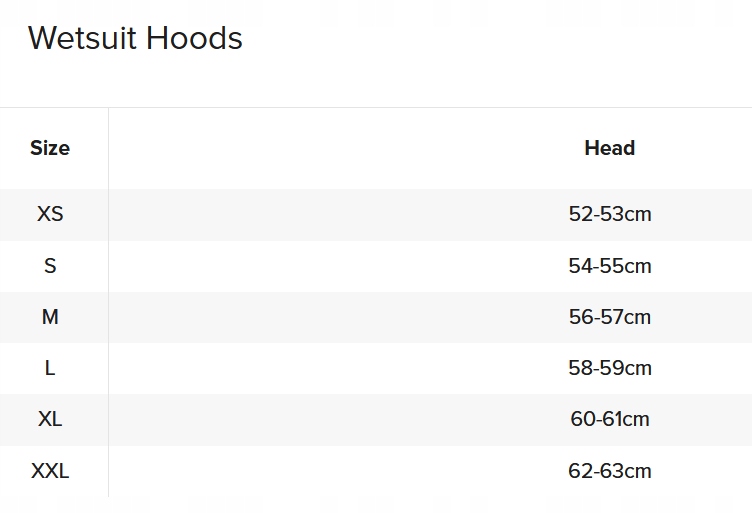
Task: Select the XL size label
Action: tap(50, 419)
